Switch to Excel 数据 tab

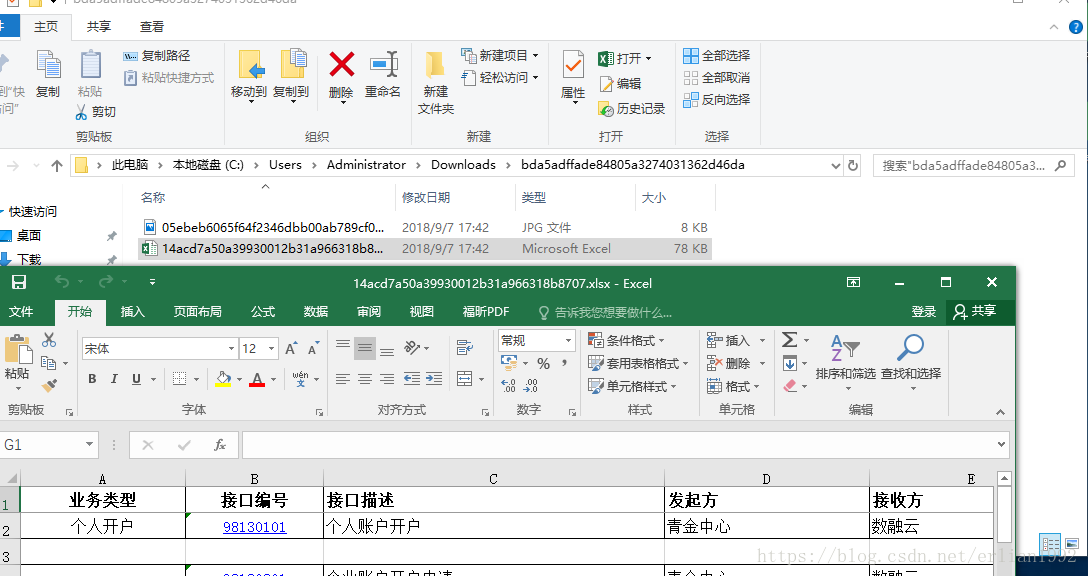pos(316,312)
